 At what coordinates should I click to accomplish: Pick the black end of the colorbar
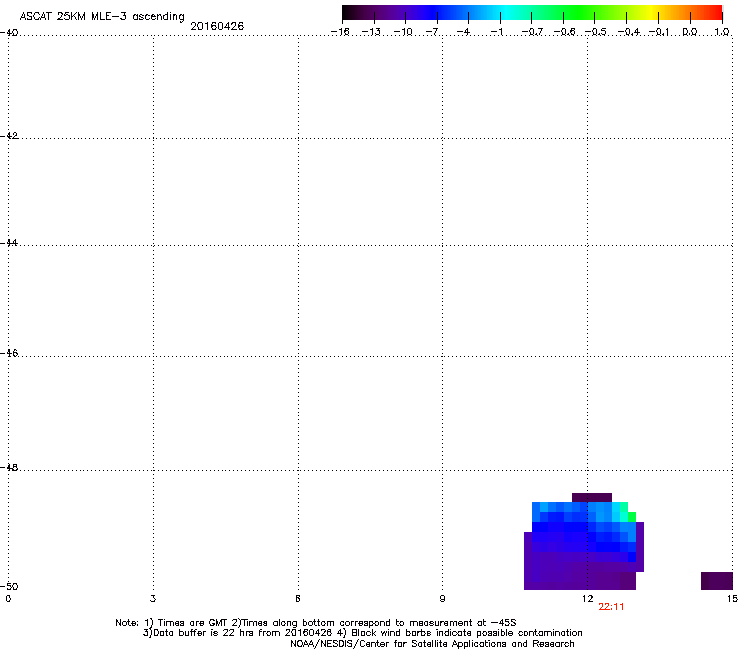click(349, 12)
